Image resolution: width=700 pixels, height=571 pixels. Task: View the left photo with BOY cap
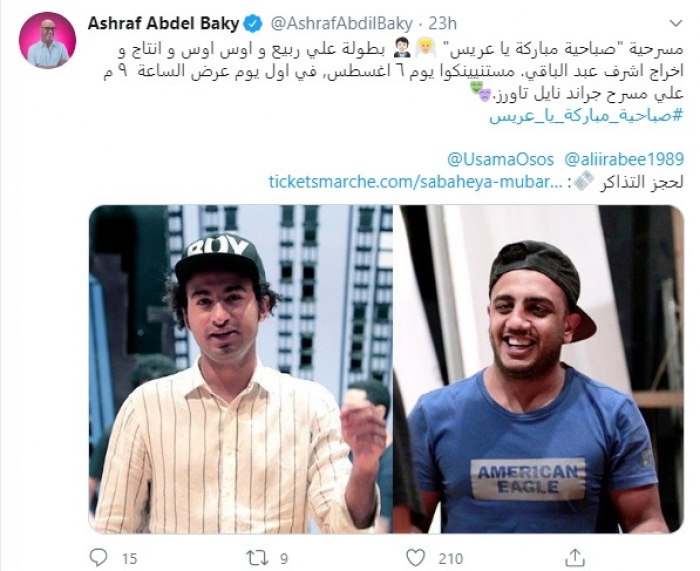coord(241,369)
